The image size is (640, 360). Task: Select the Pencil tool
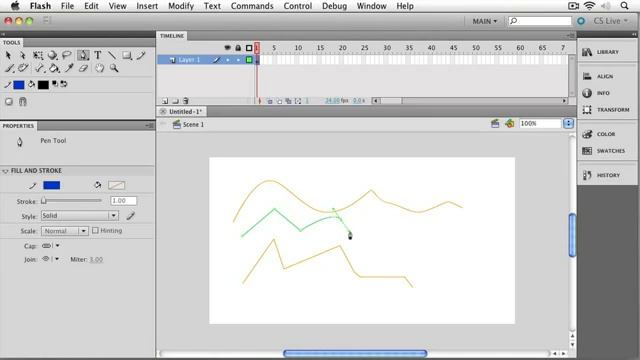[141, 55]
